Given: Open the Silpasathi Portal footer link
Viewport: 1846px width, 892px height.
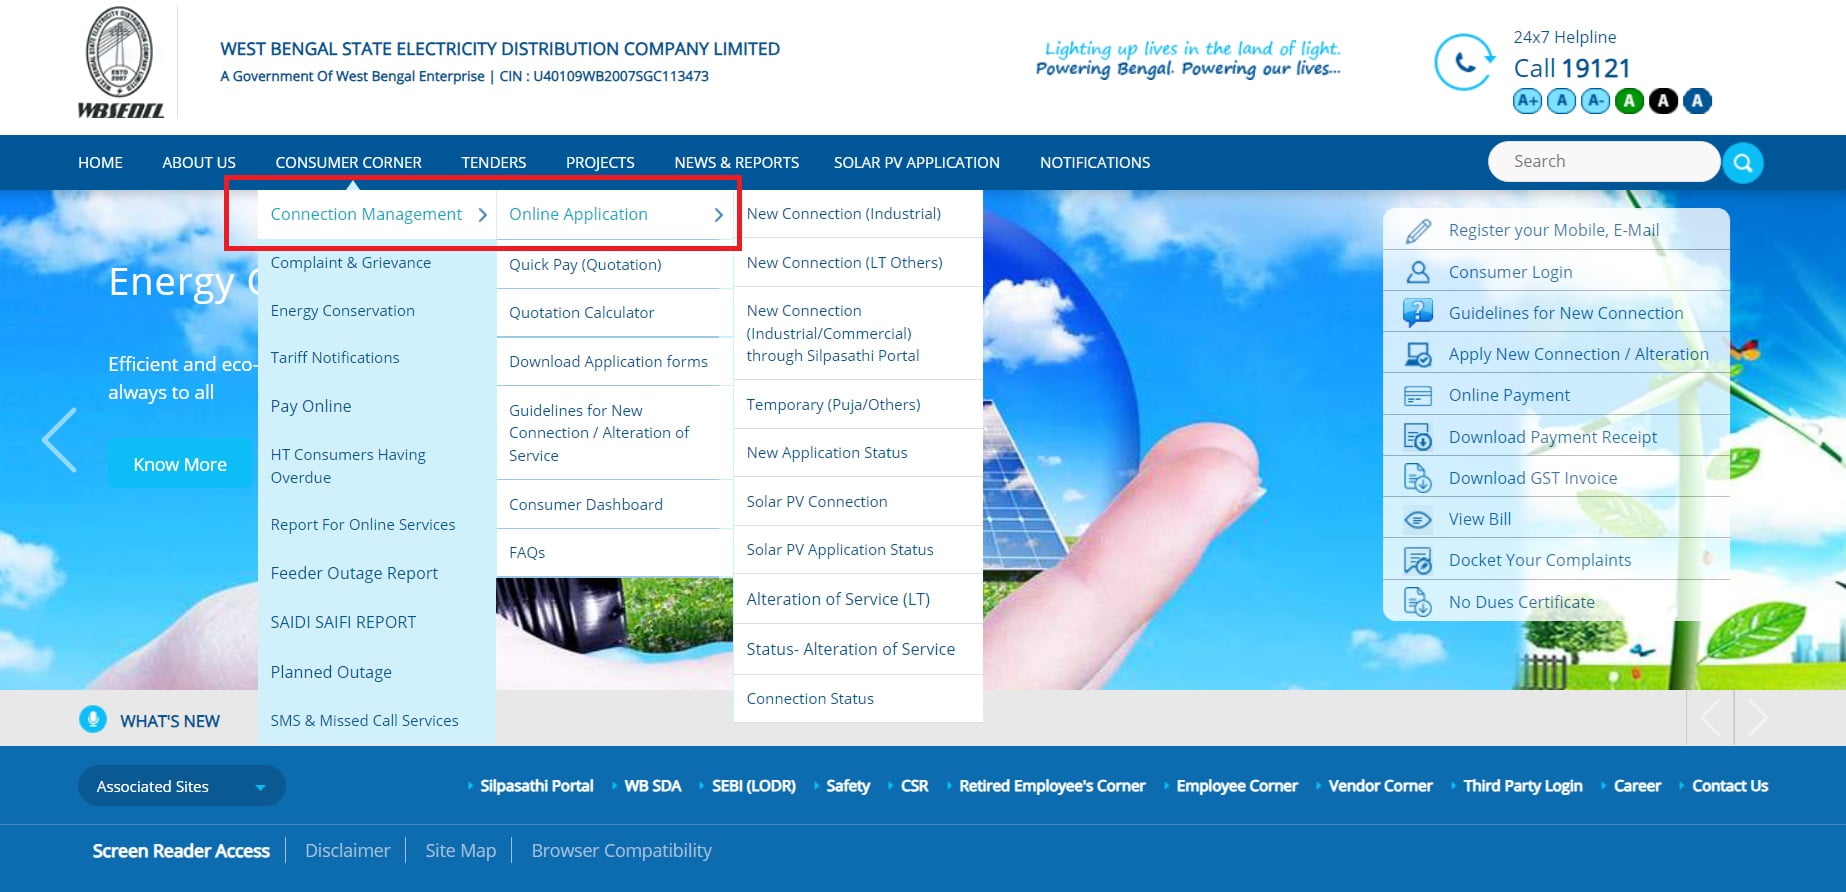Looking at the screenshot, I should click(x=536, y=786).
